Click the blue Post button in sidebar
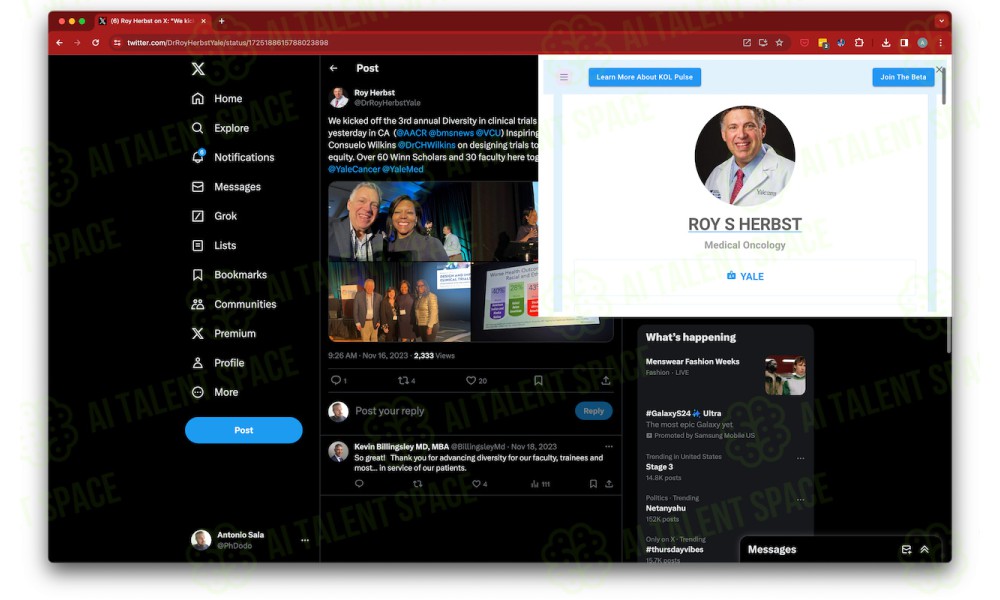The image size is (1000, 600). point(244,430)
